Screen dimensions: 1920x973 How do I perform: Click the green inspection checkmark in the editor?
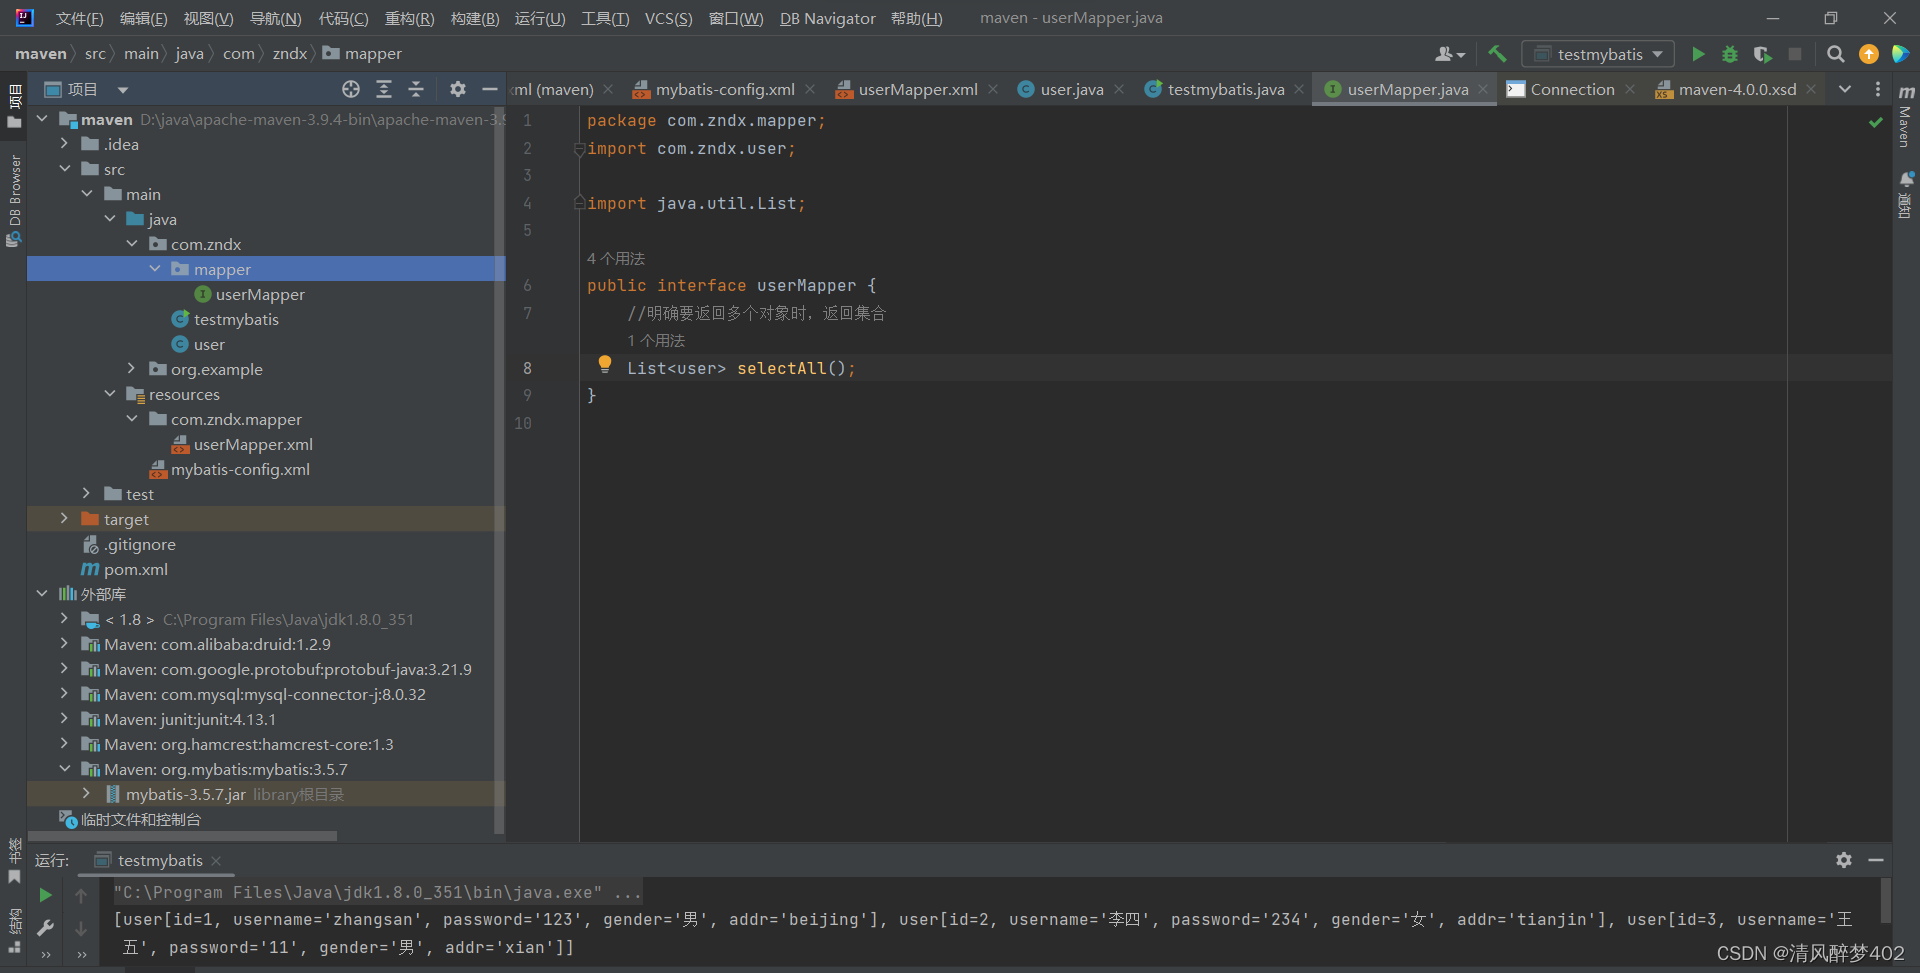pos(1876,122)
